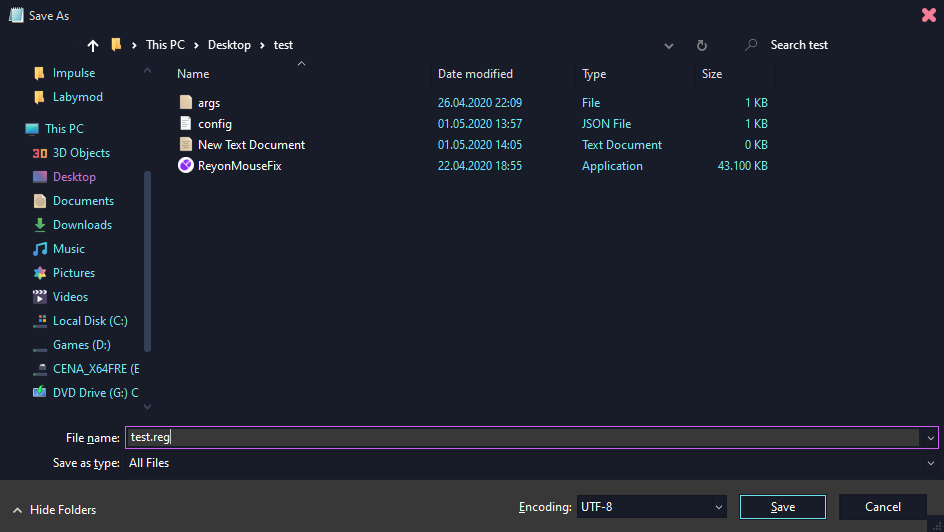This screenshot has width=944, height=532.
Task: Click the Date modified column header
Action: click(x=475, y=74)
